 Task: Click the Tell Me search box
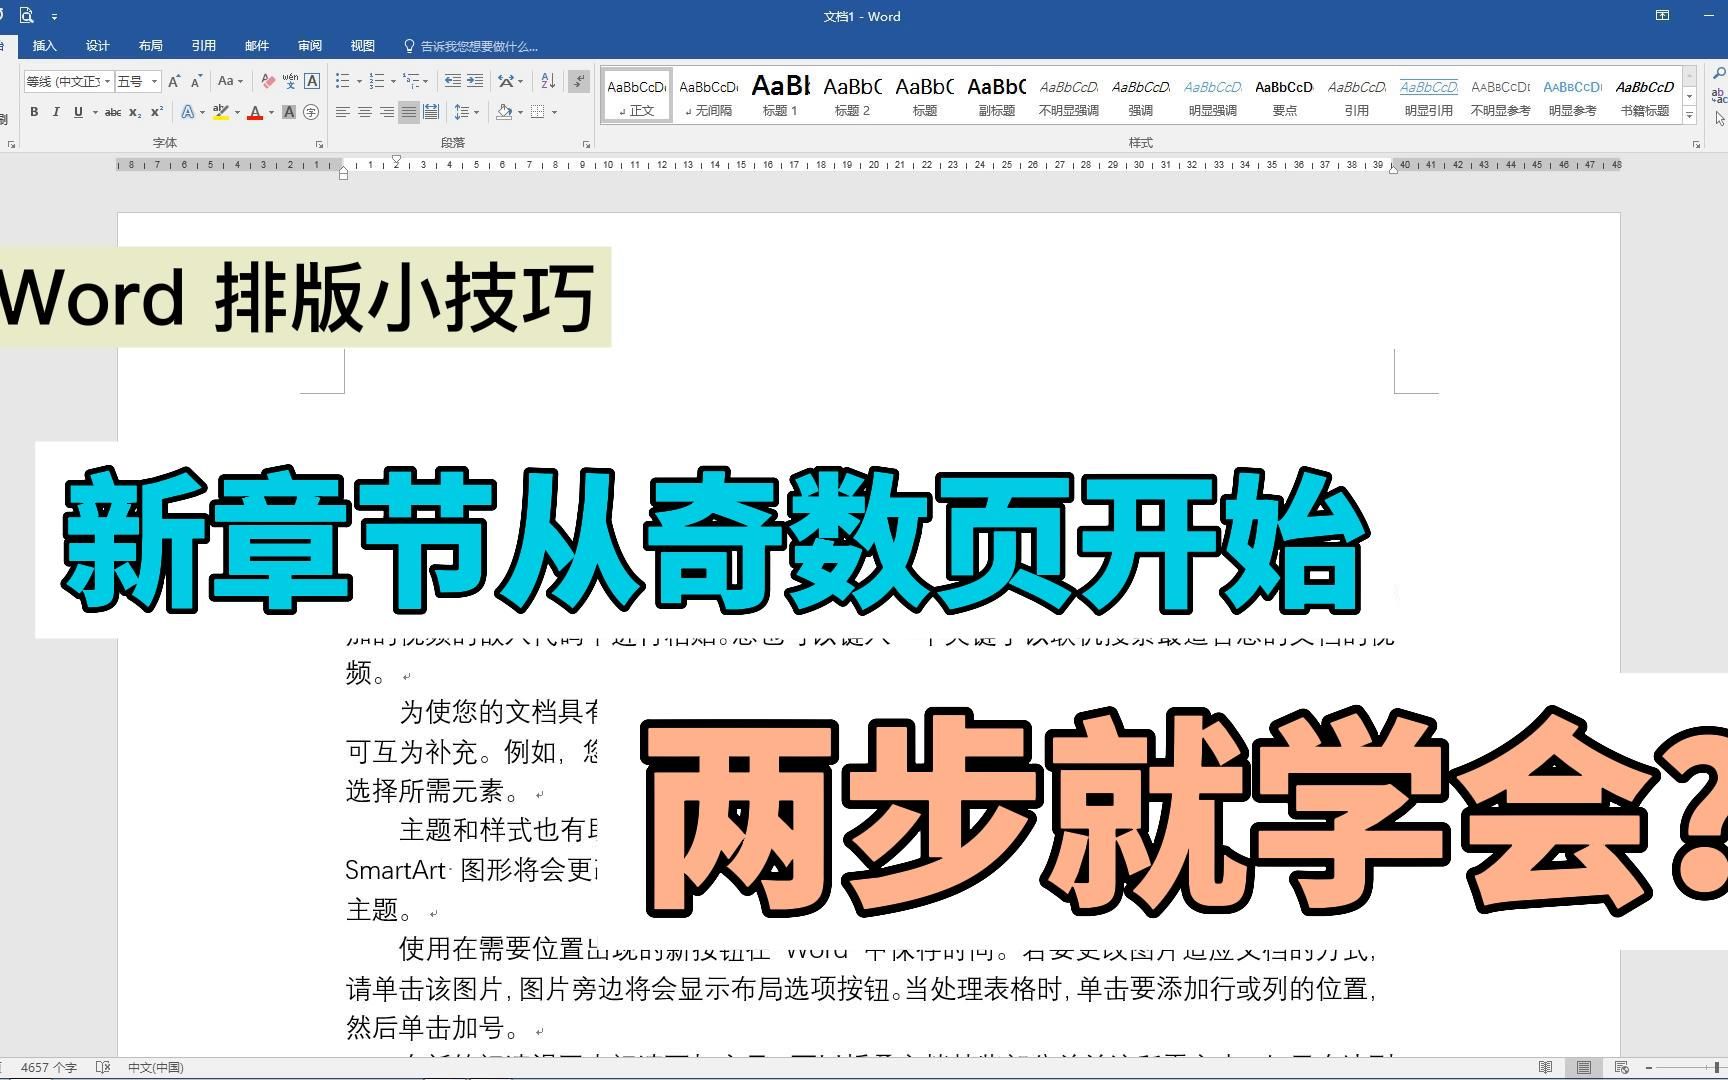[470, 46]
